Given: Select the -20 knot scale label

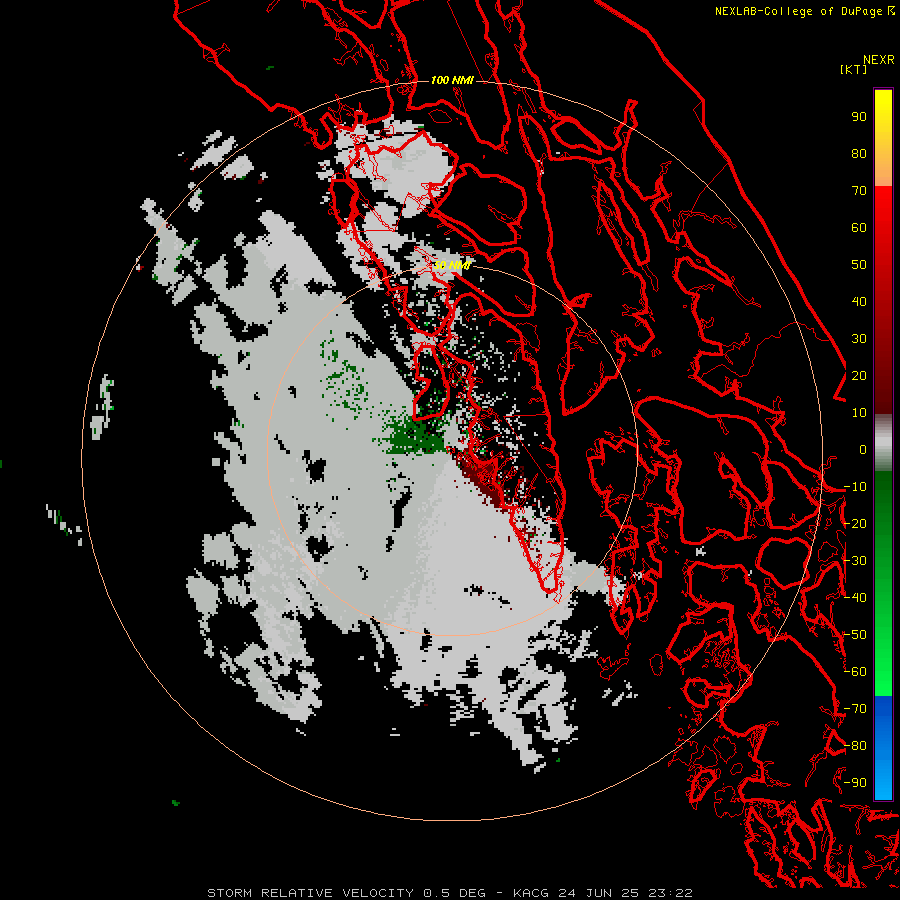Looking at the screenshot, I should [x=855, y=524].
